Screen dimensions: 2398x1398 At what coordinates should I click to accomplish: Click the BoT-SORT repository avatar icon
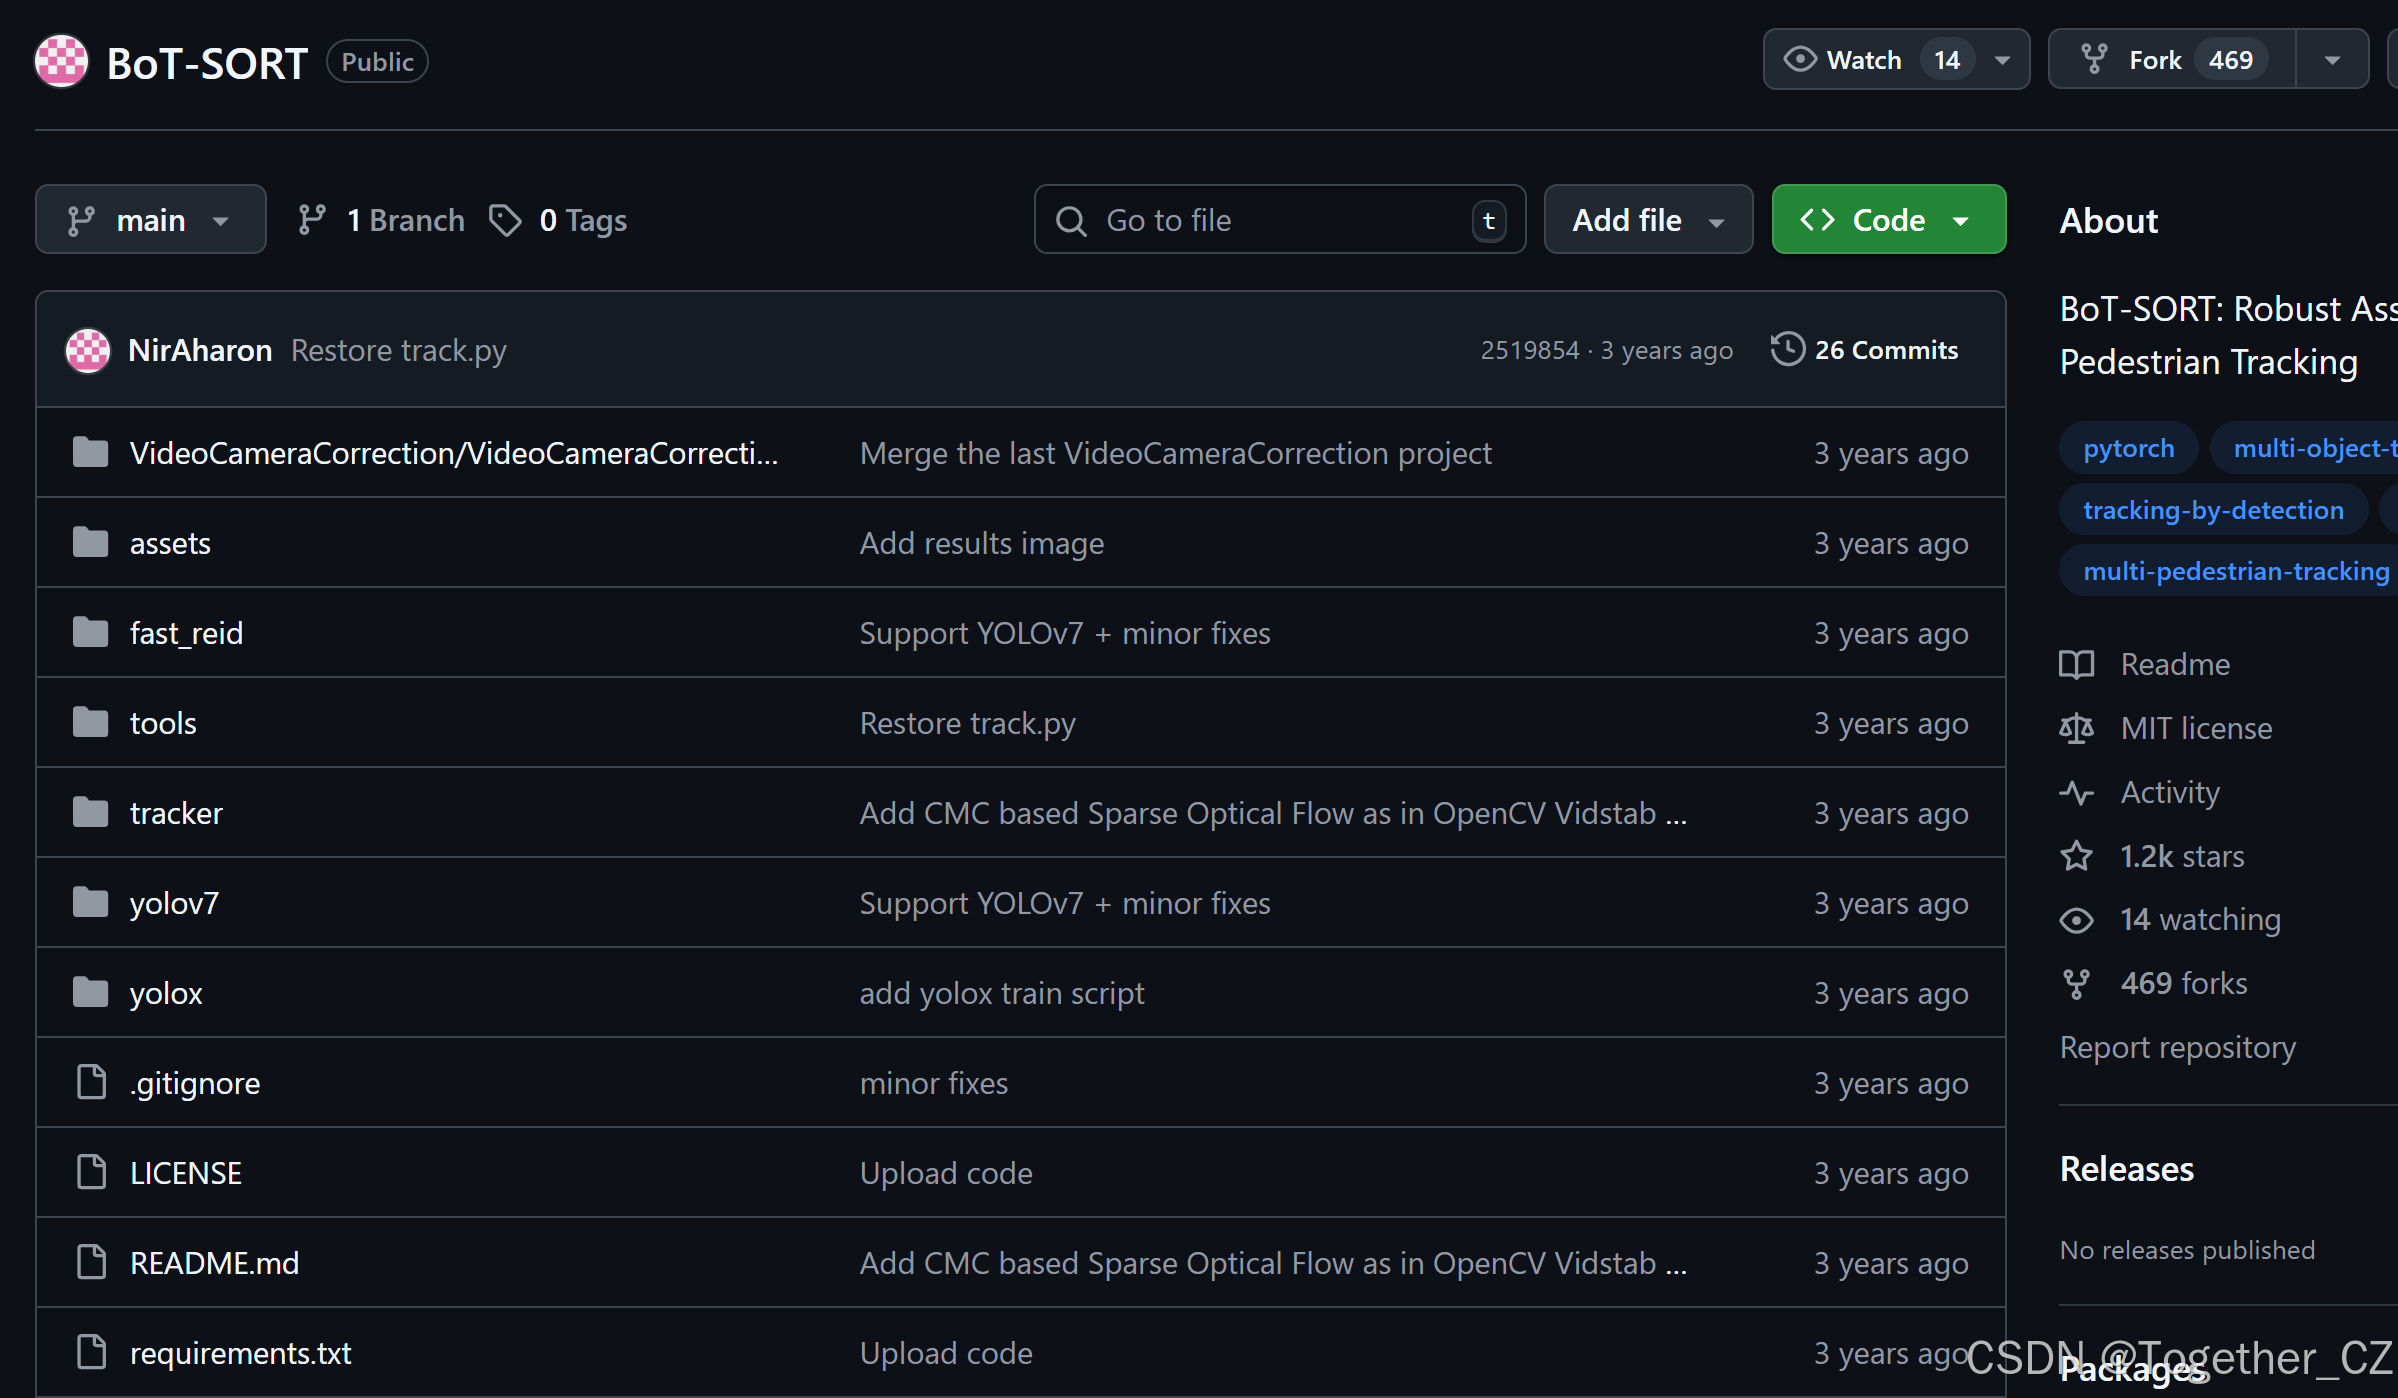click(62, 62)
